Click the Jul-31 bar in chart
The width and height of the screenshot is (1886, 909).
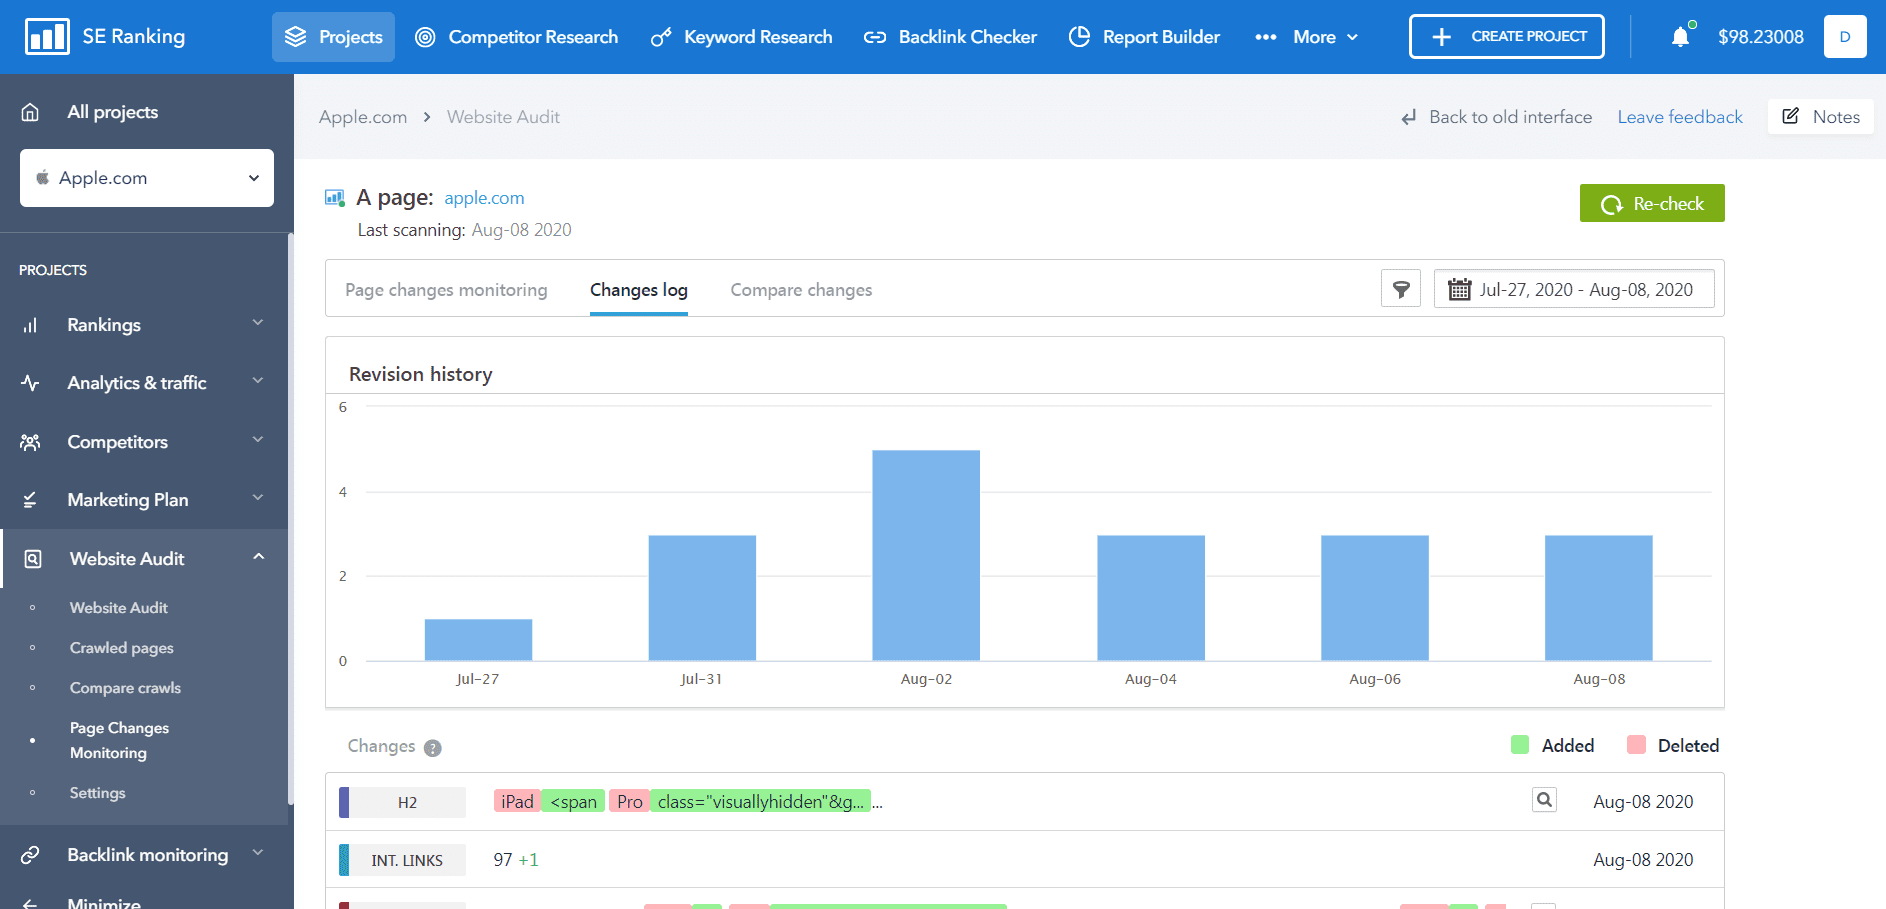point(702,598)
